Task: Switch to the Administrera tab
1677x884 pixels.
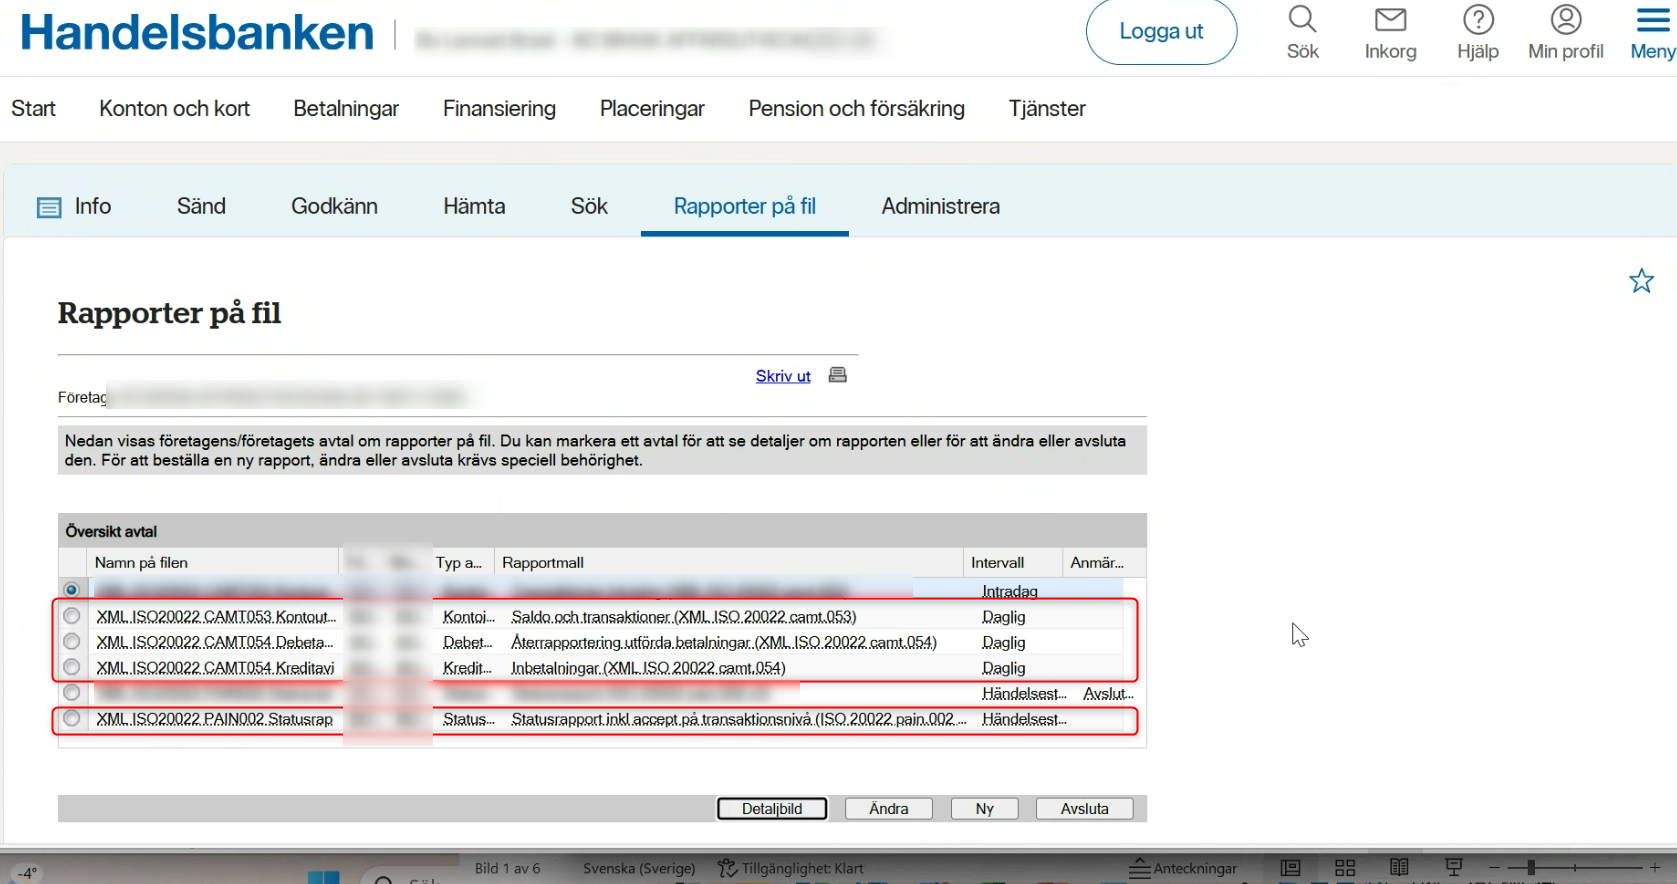Action: pyautogui.click(x=940, y=207)
